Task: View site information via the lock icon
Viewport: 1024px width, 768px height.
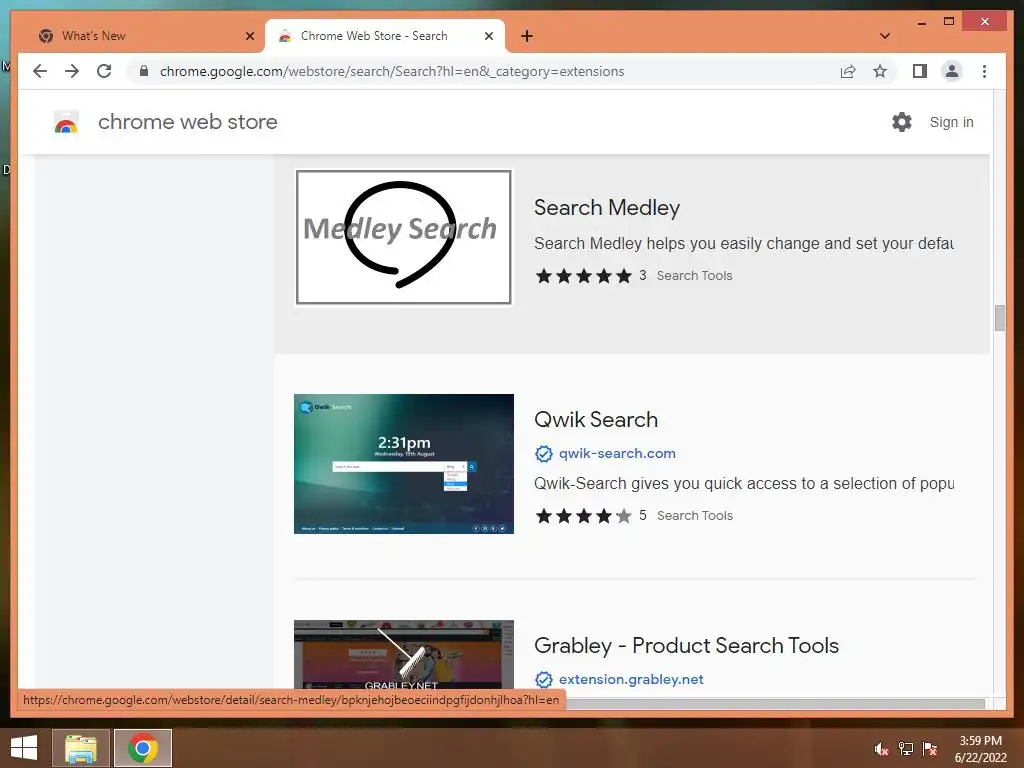Action: (x=144, y=71)
